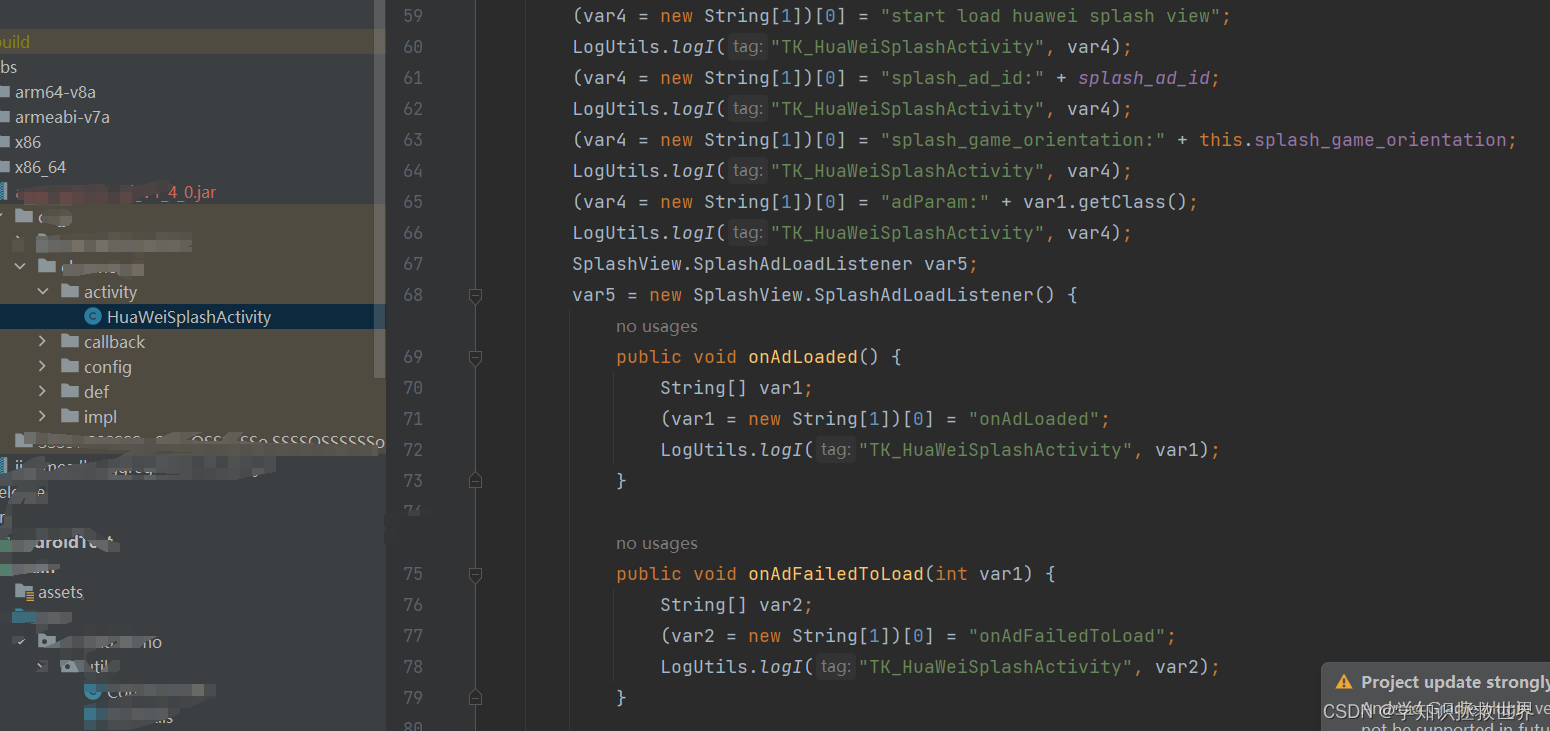Click the assets folder icon
Viewport: 1550px width, 731px height.
point(24,591)
